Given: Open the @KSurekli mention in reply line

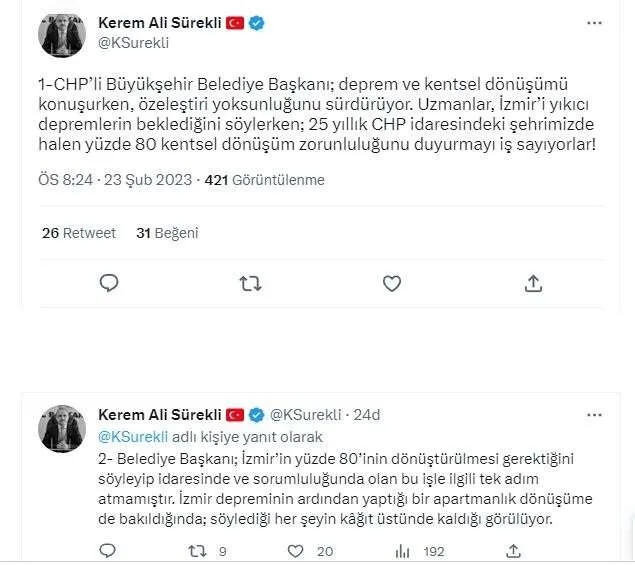Looking at the screenshot, I should pos(133,437).
